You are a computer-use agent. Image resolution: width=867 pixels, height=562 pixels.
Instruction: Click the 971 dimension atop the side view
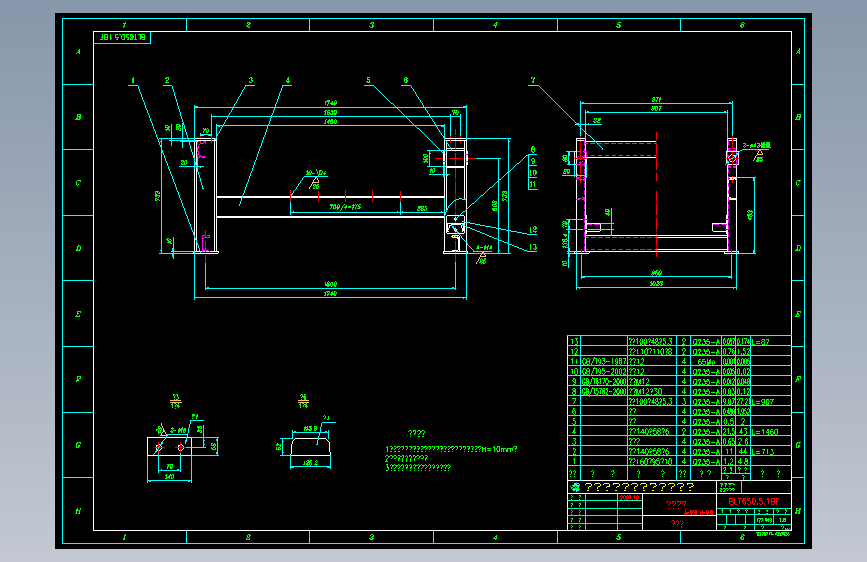[x=656, y=100]
